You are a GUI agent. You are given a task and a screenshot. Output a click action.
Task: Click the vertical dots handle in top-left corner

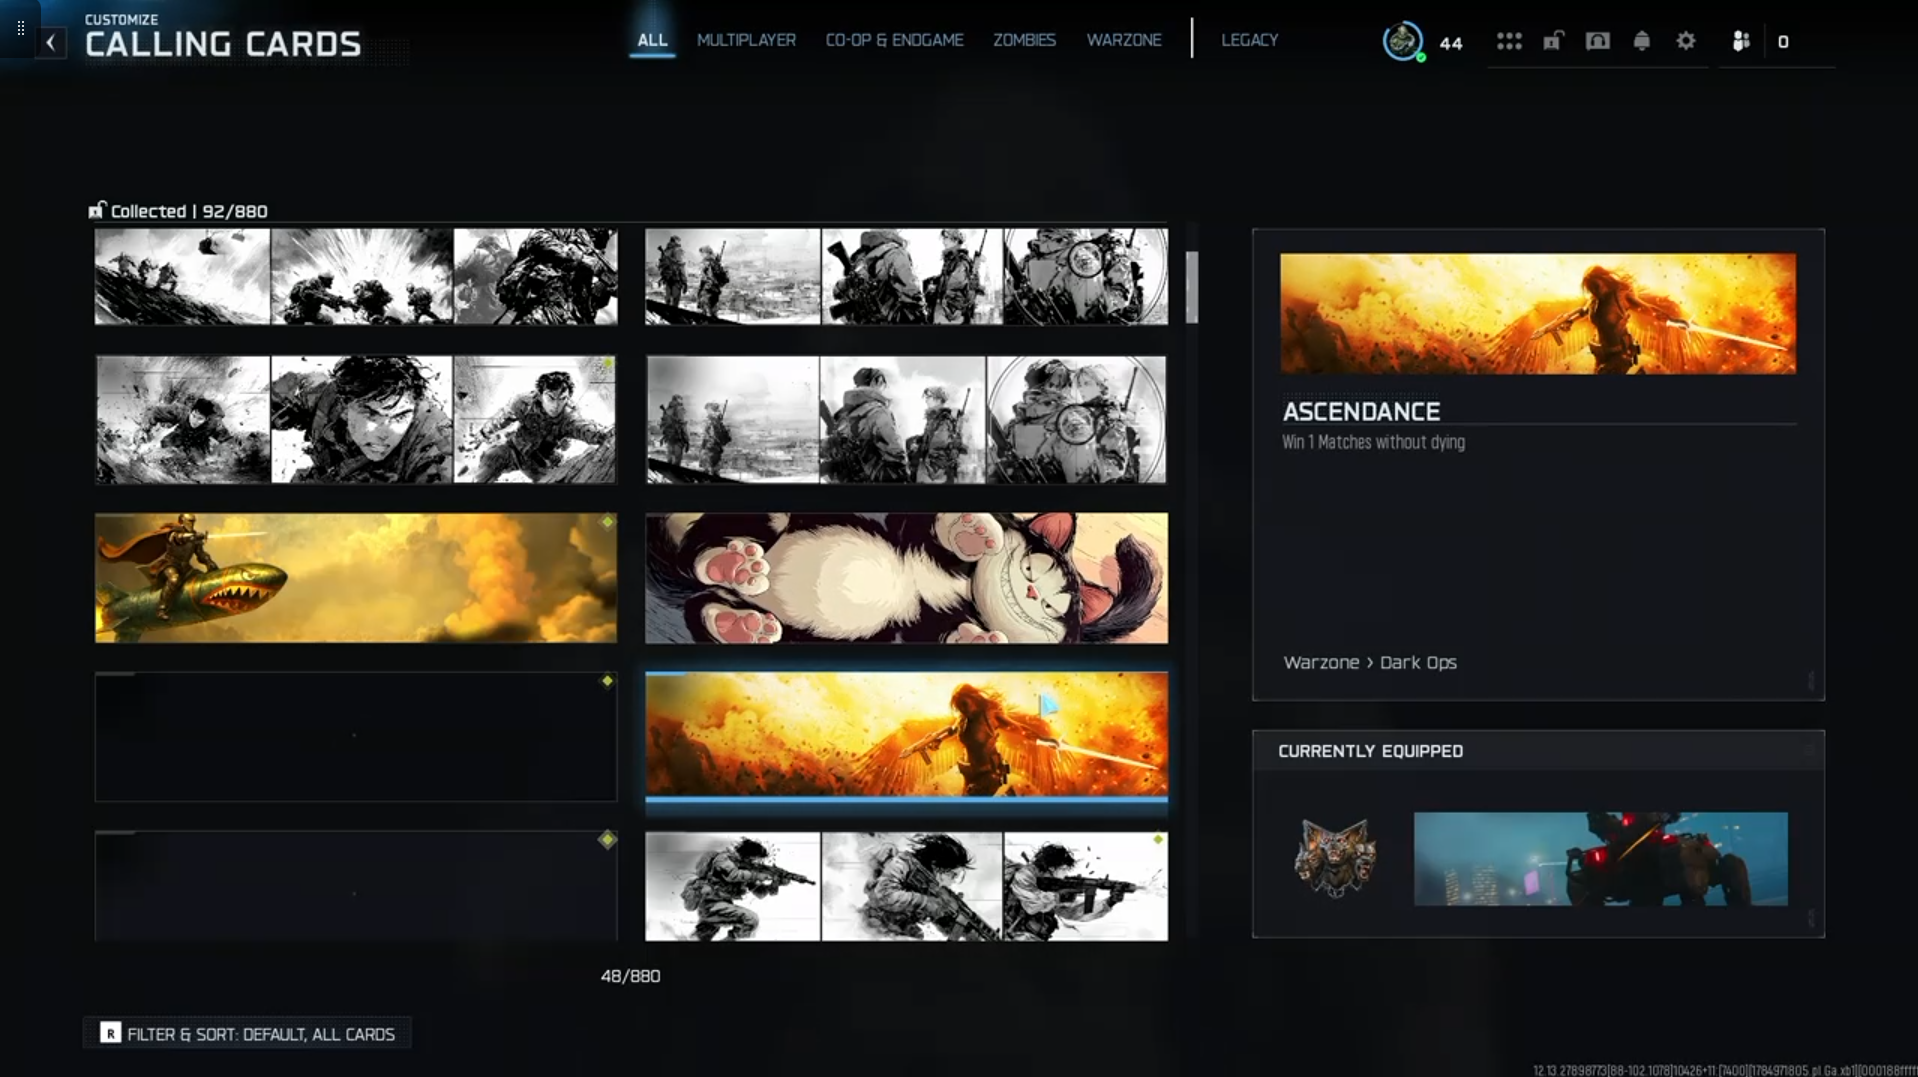tap(21, 28)
